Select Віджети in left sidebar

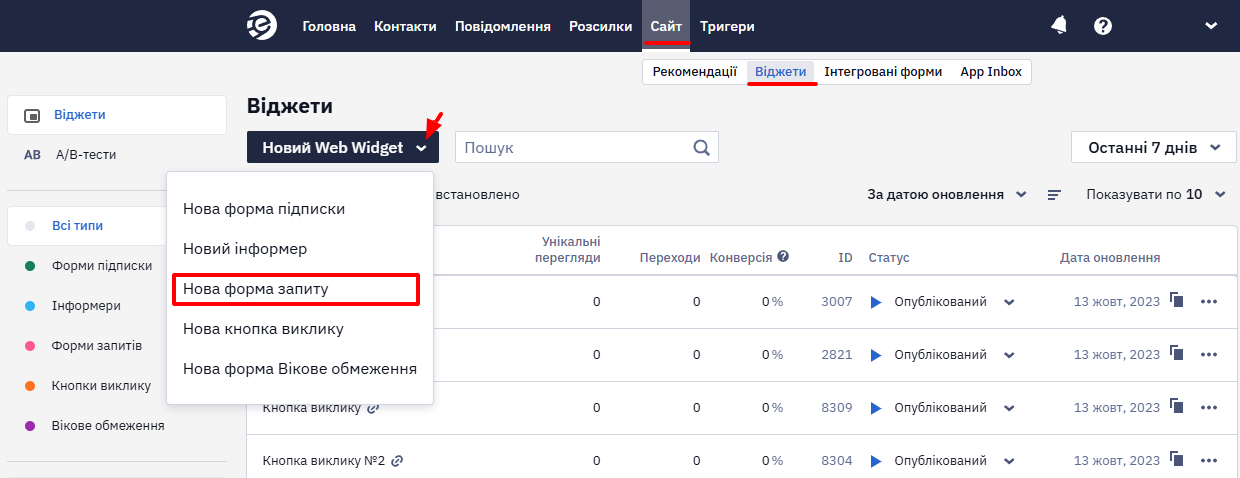pos(117,115)
